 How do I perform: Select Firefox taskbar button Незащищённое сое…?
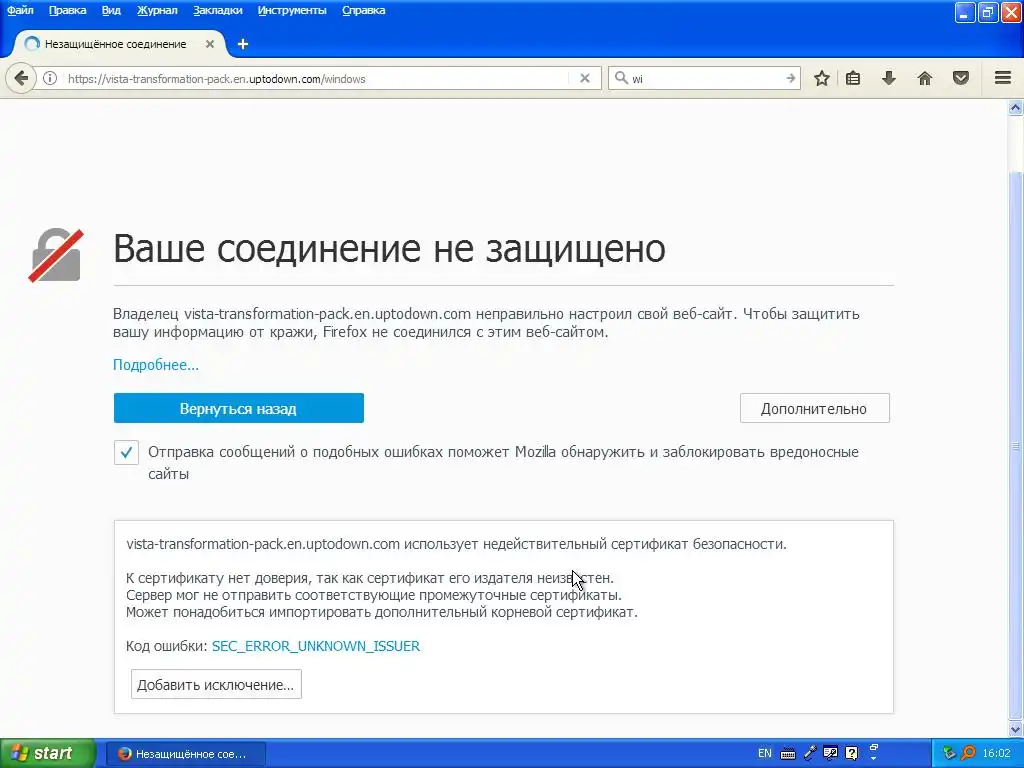185,754
